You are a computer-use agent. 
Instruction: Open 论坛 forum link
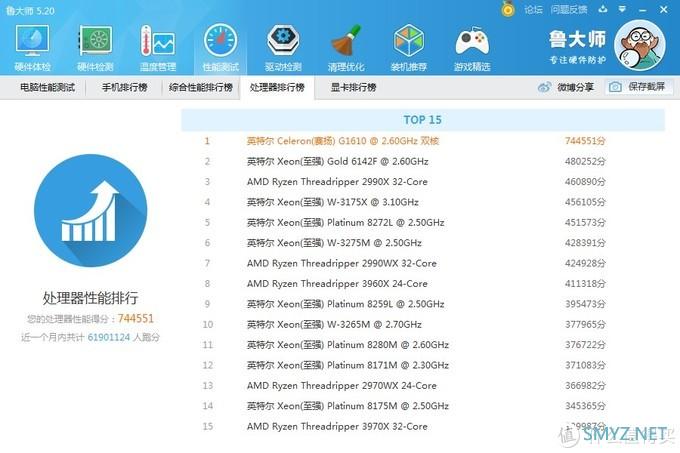click(x=533, y=10)
